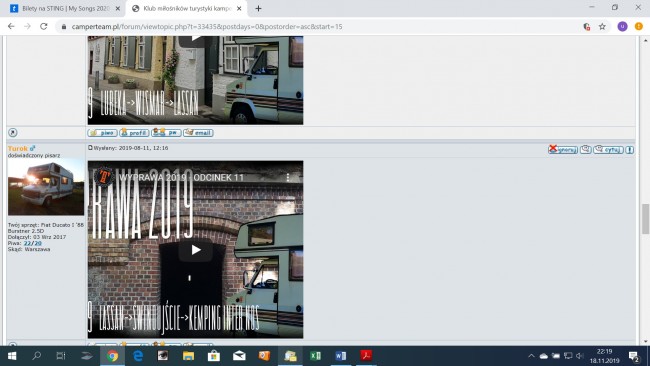Image resolution: width=650 pixels, height=366 pixels.
Task: Open the post link icon beside 'Wysłany'
Action: [90, 148]
